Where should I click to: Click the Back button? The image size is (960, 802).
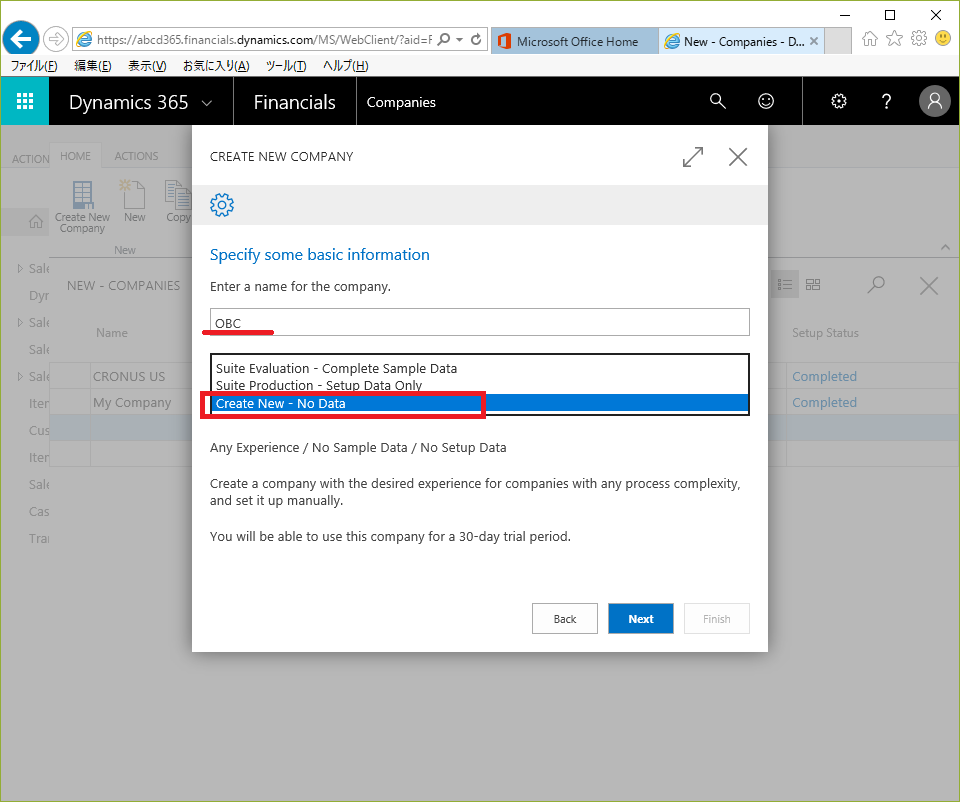(564, 618)
